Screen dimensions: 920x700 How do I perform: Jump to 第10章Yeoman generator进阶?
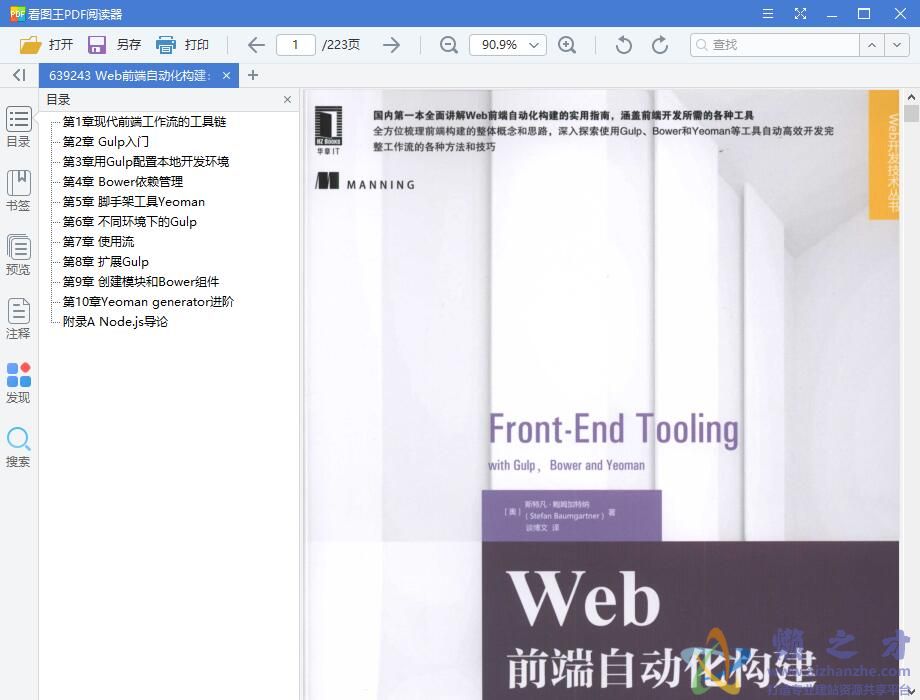(x=148, y=301)
